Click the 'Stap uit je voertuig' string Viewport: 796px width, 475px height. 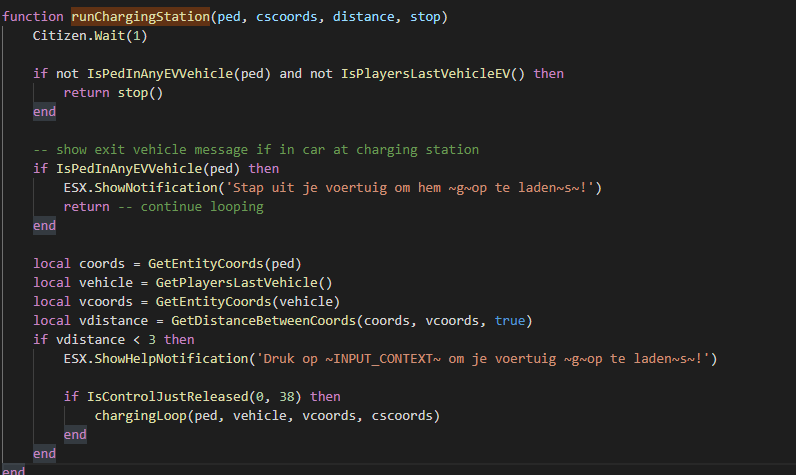coord(410,188)
